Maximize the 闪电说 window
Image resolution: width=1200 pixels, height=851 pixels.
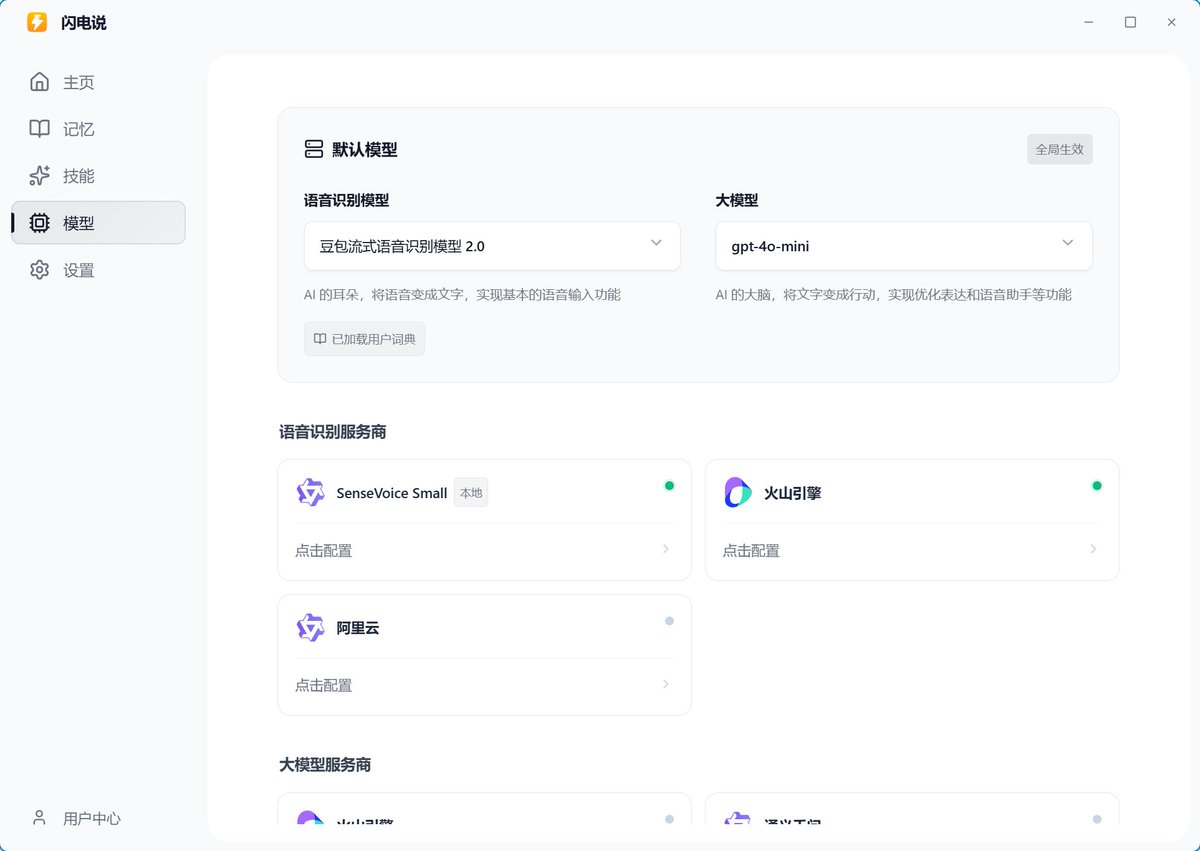(x=1130, y=22)
